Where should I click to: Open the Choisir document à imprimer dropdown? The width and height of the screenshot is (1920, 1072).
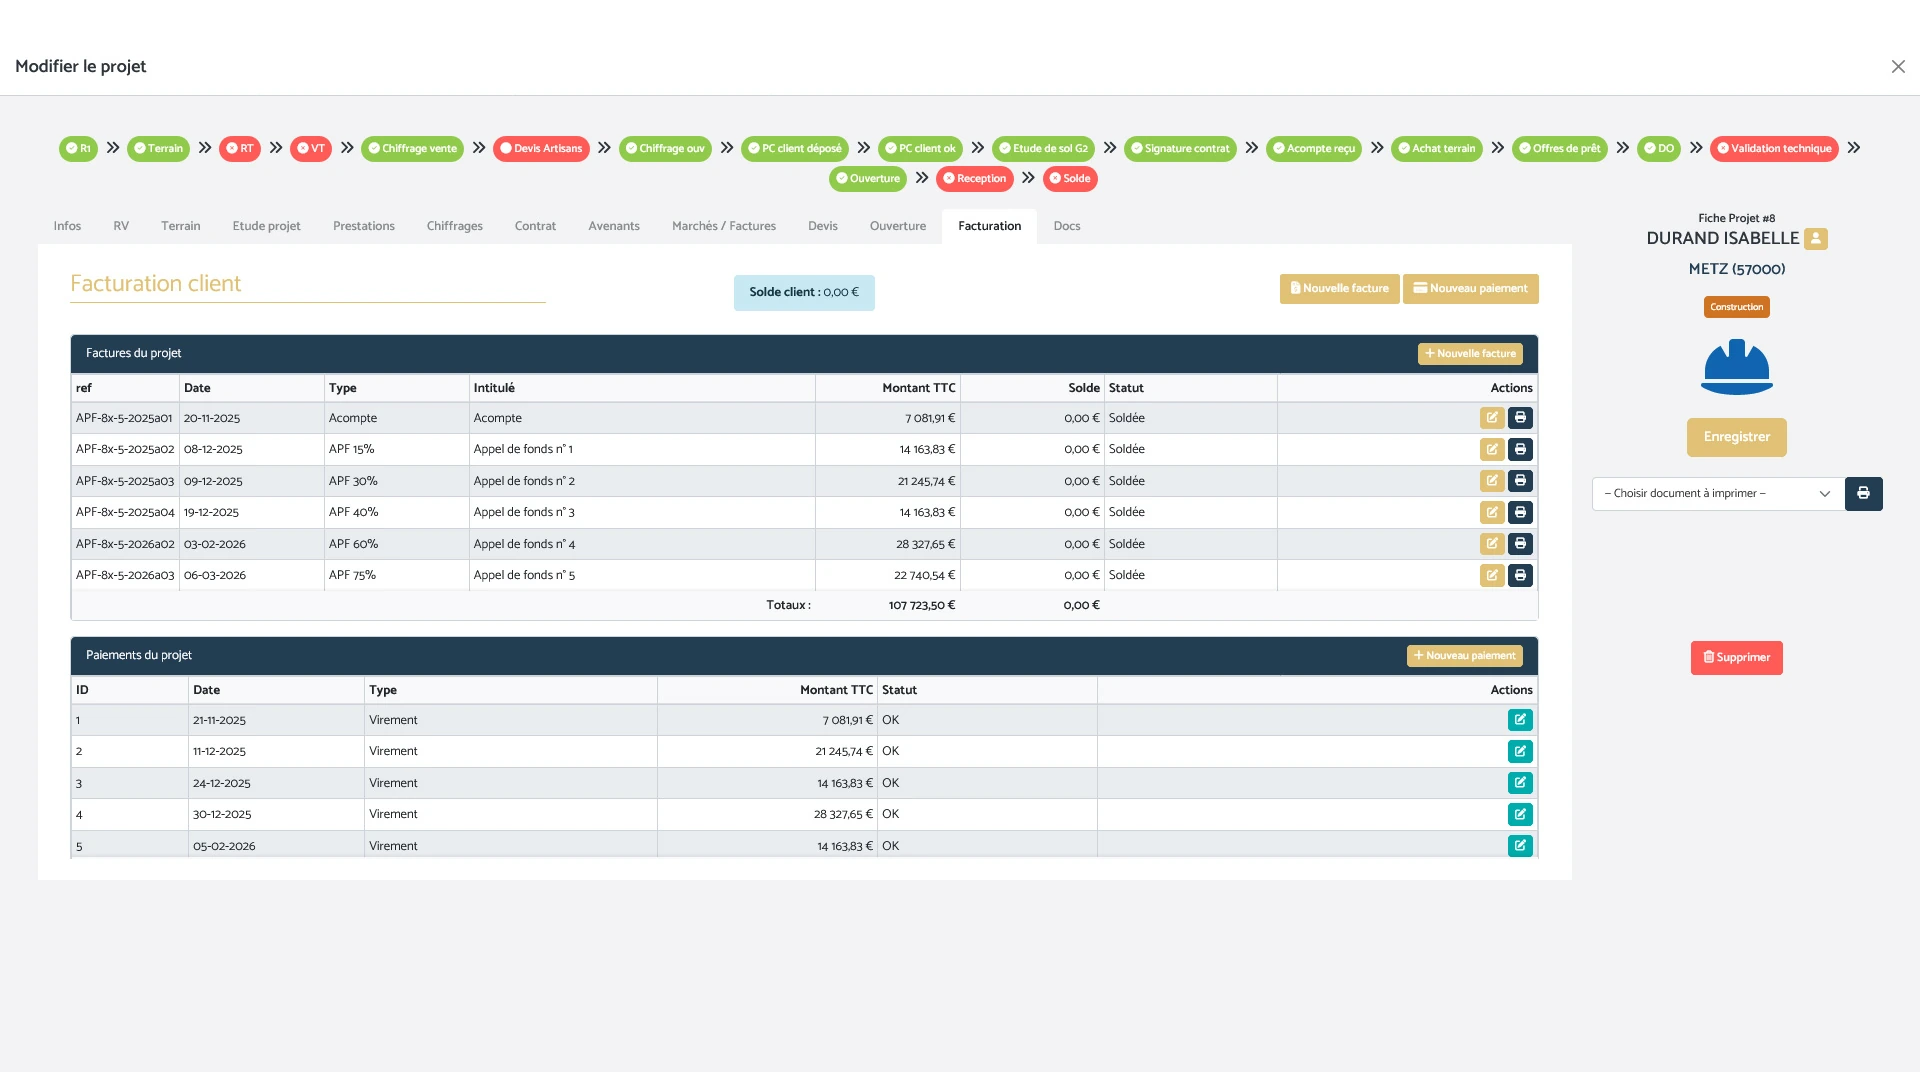[x=1717, y=494]
